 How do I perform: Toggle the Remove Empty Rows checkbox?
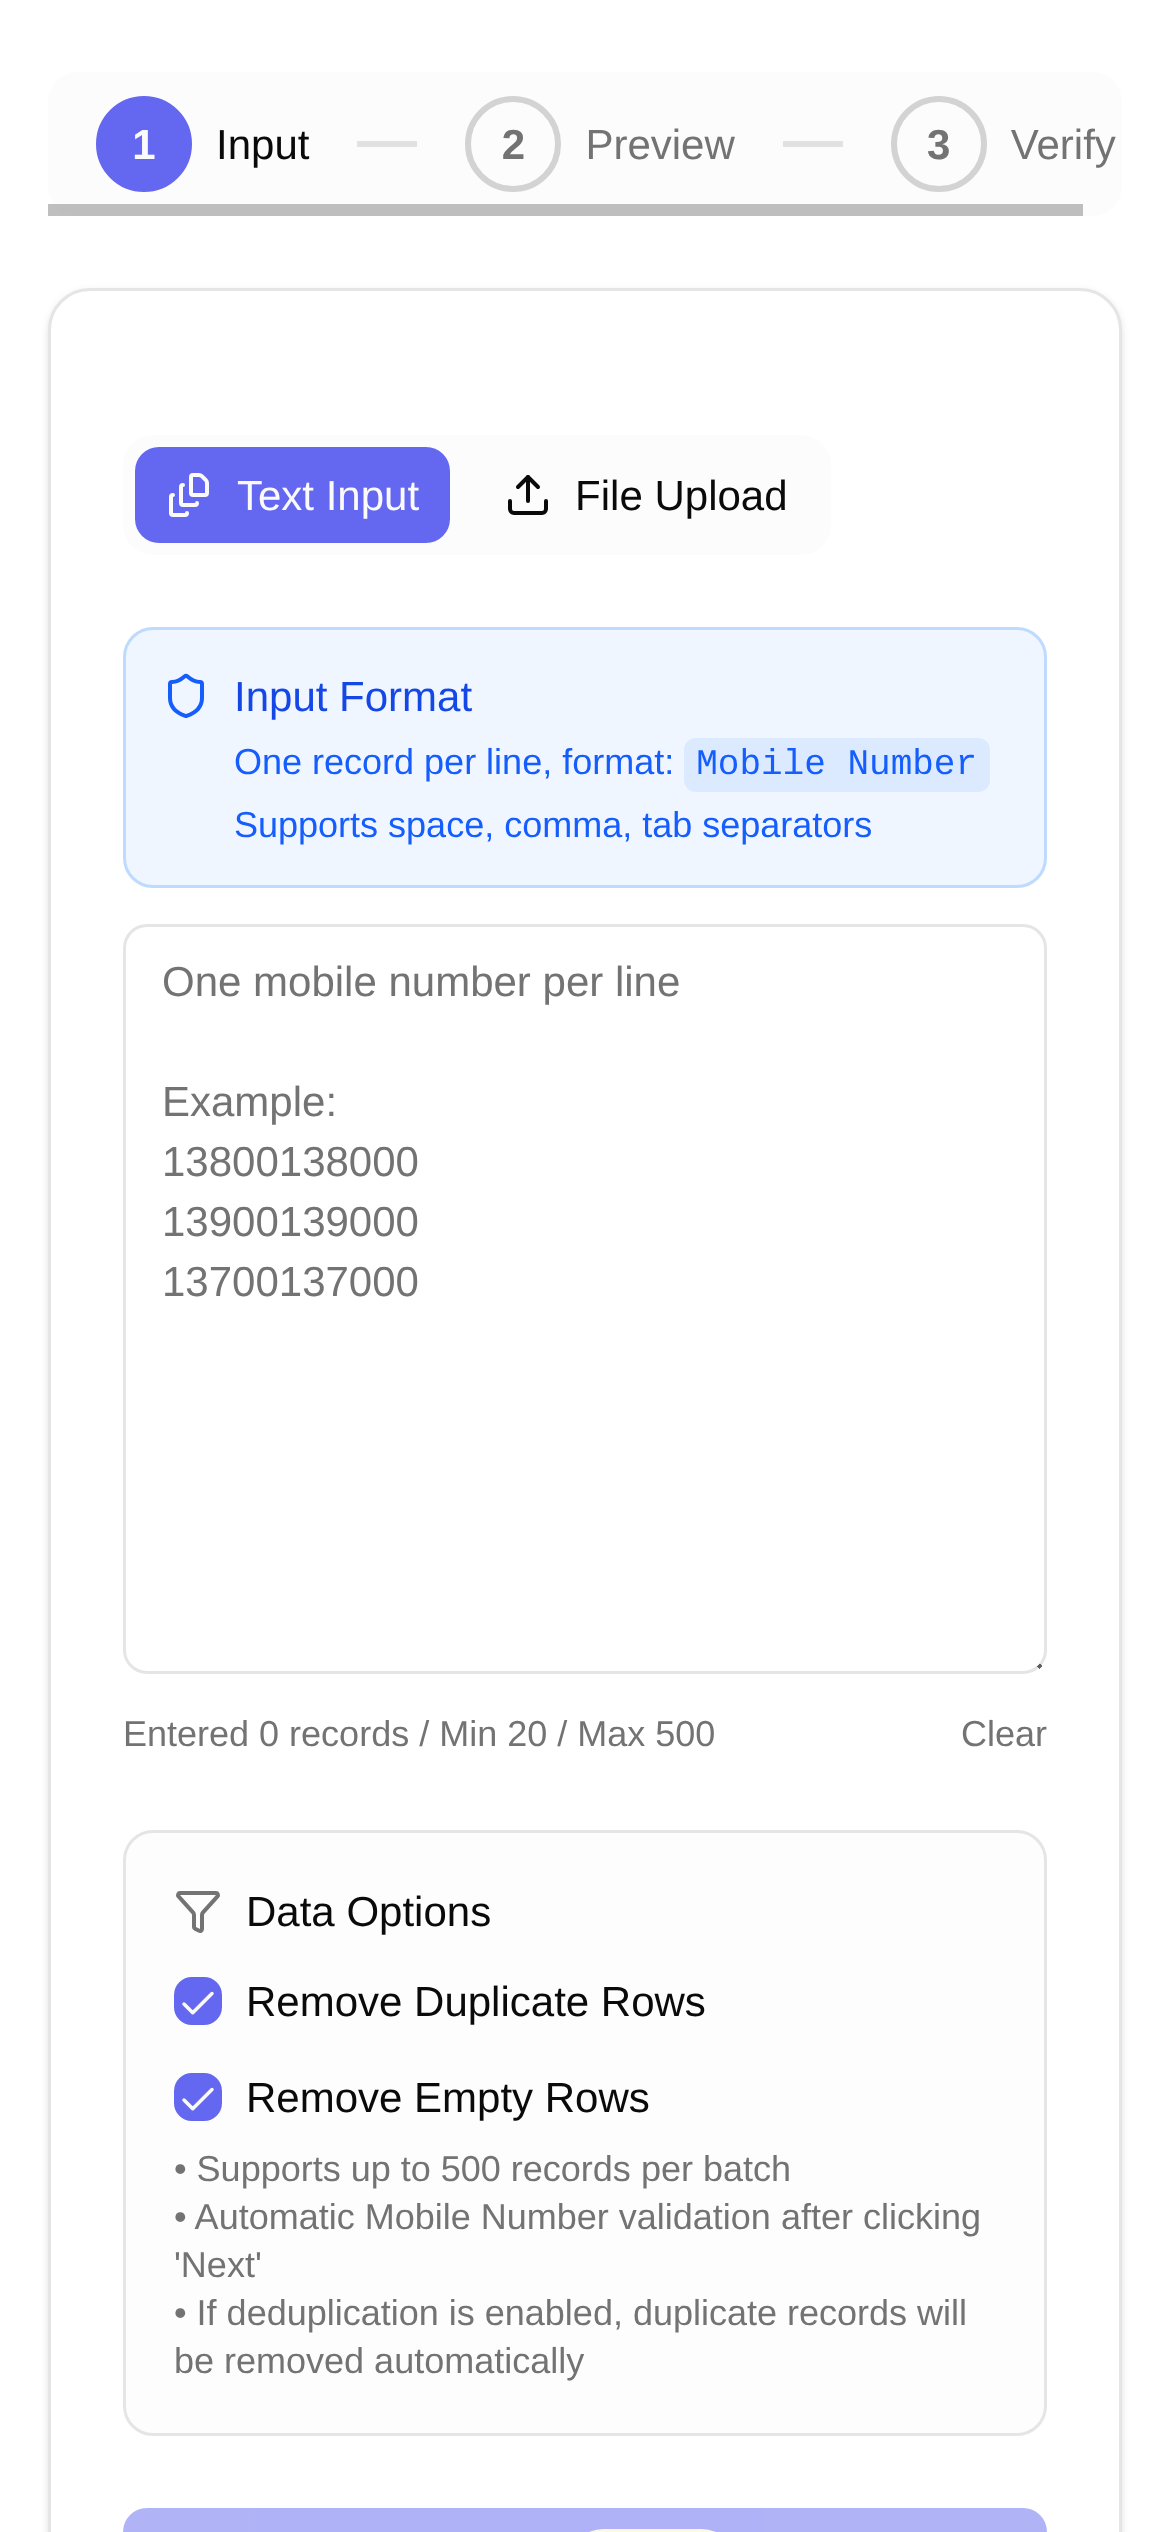click(x=198, y=2097)
